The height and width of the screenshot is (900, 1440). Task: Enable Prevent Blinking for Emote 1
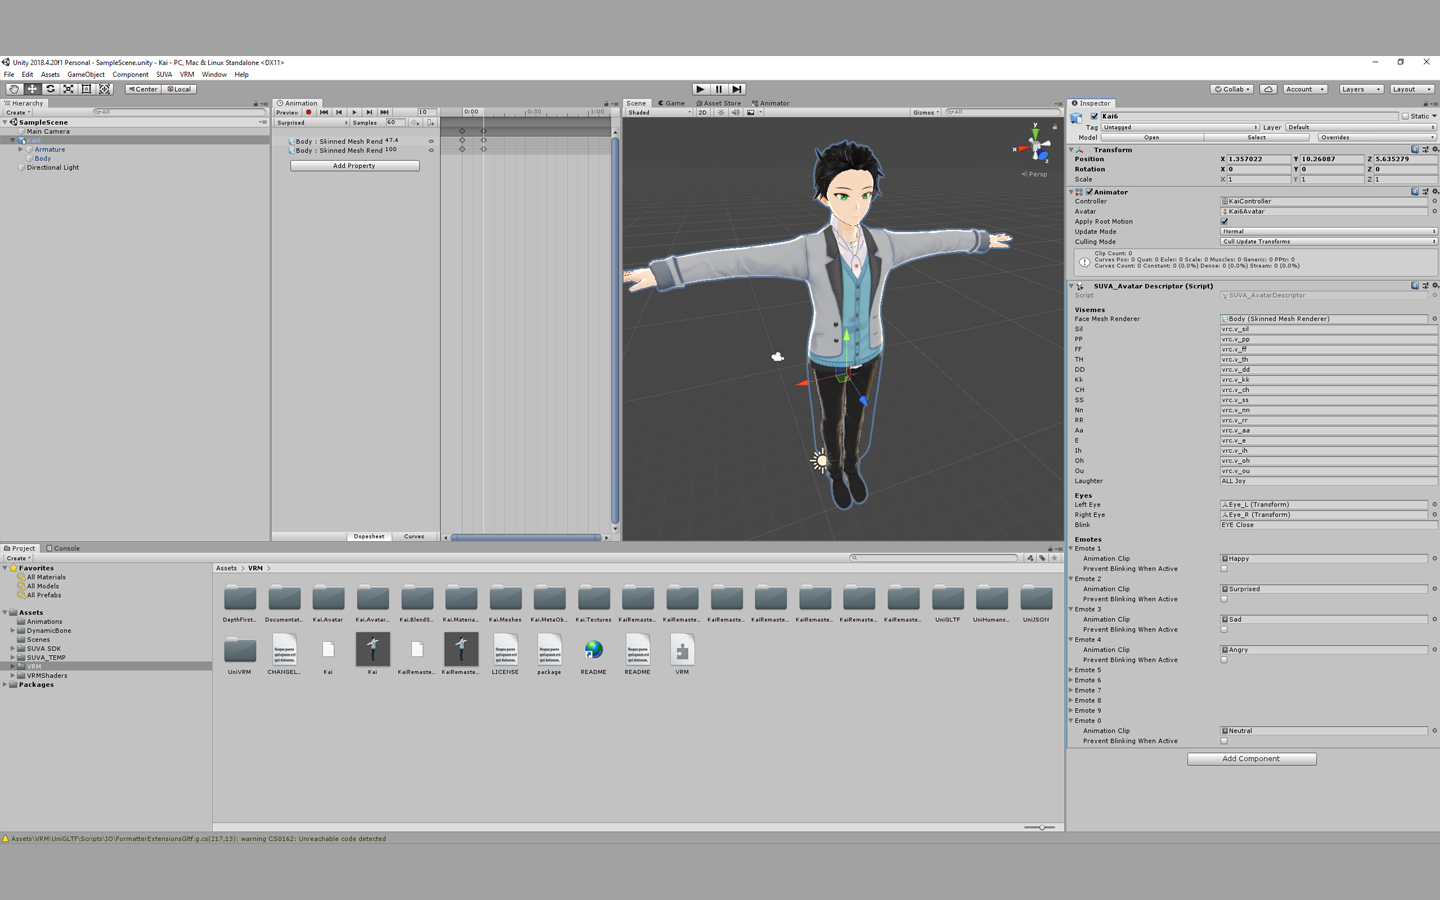[1224, 569]
